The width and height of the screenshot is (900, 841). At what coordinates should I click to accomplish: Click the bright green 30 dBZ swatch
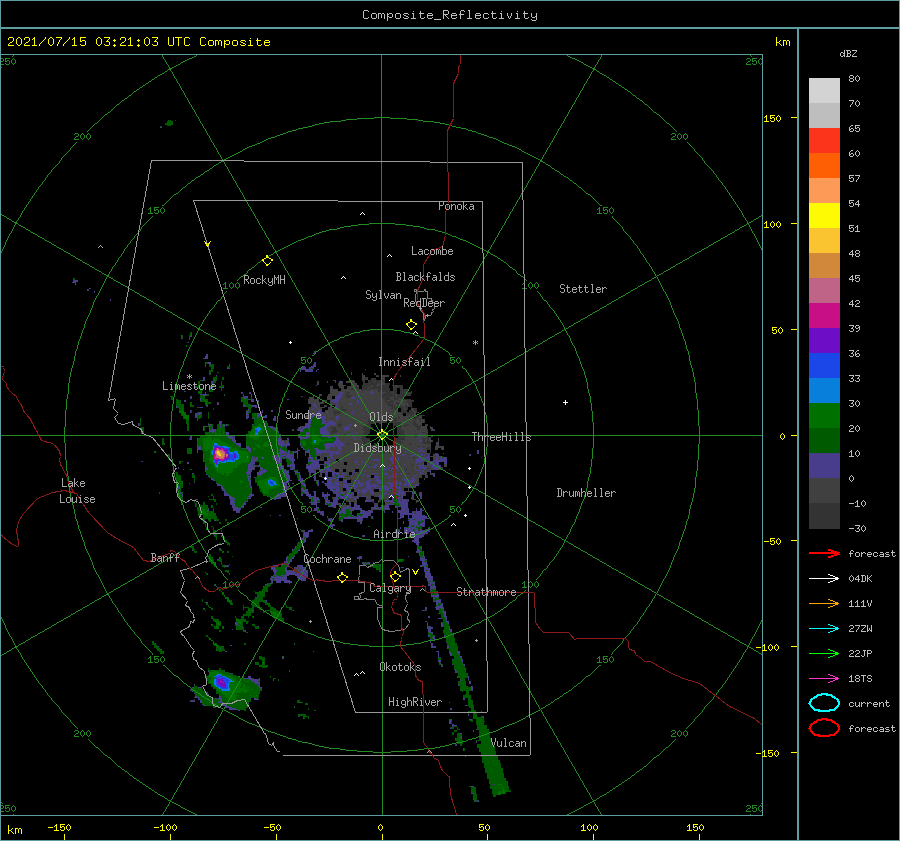pyautogui.click(x=824, y=415)
